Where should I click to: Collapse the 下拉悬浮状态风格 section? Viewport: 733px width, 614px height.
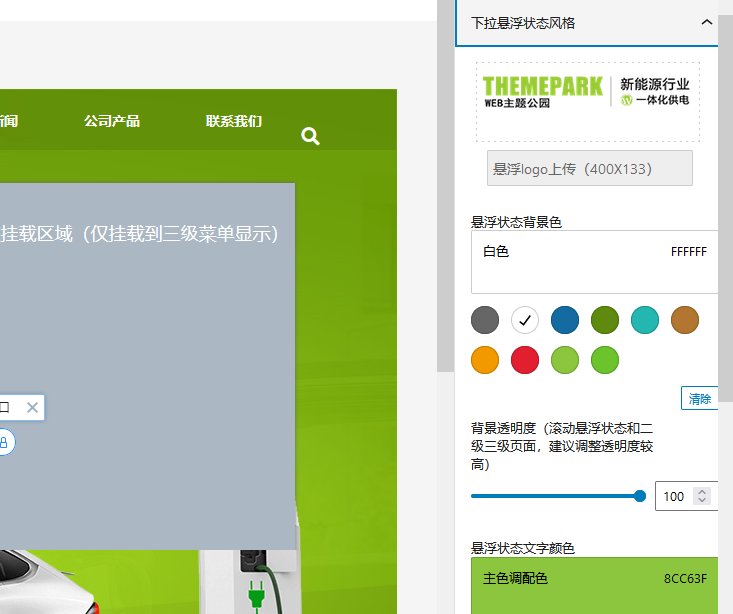(707, 22)
